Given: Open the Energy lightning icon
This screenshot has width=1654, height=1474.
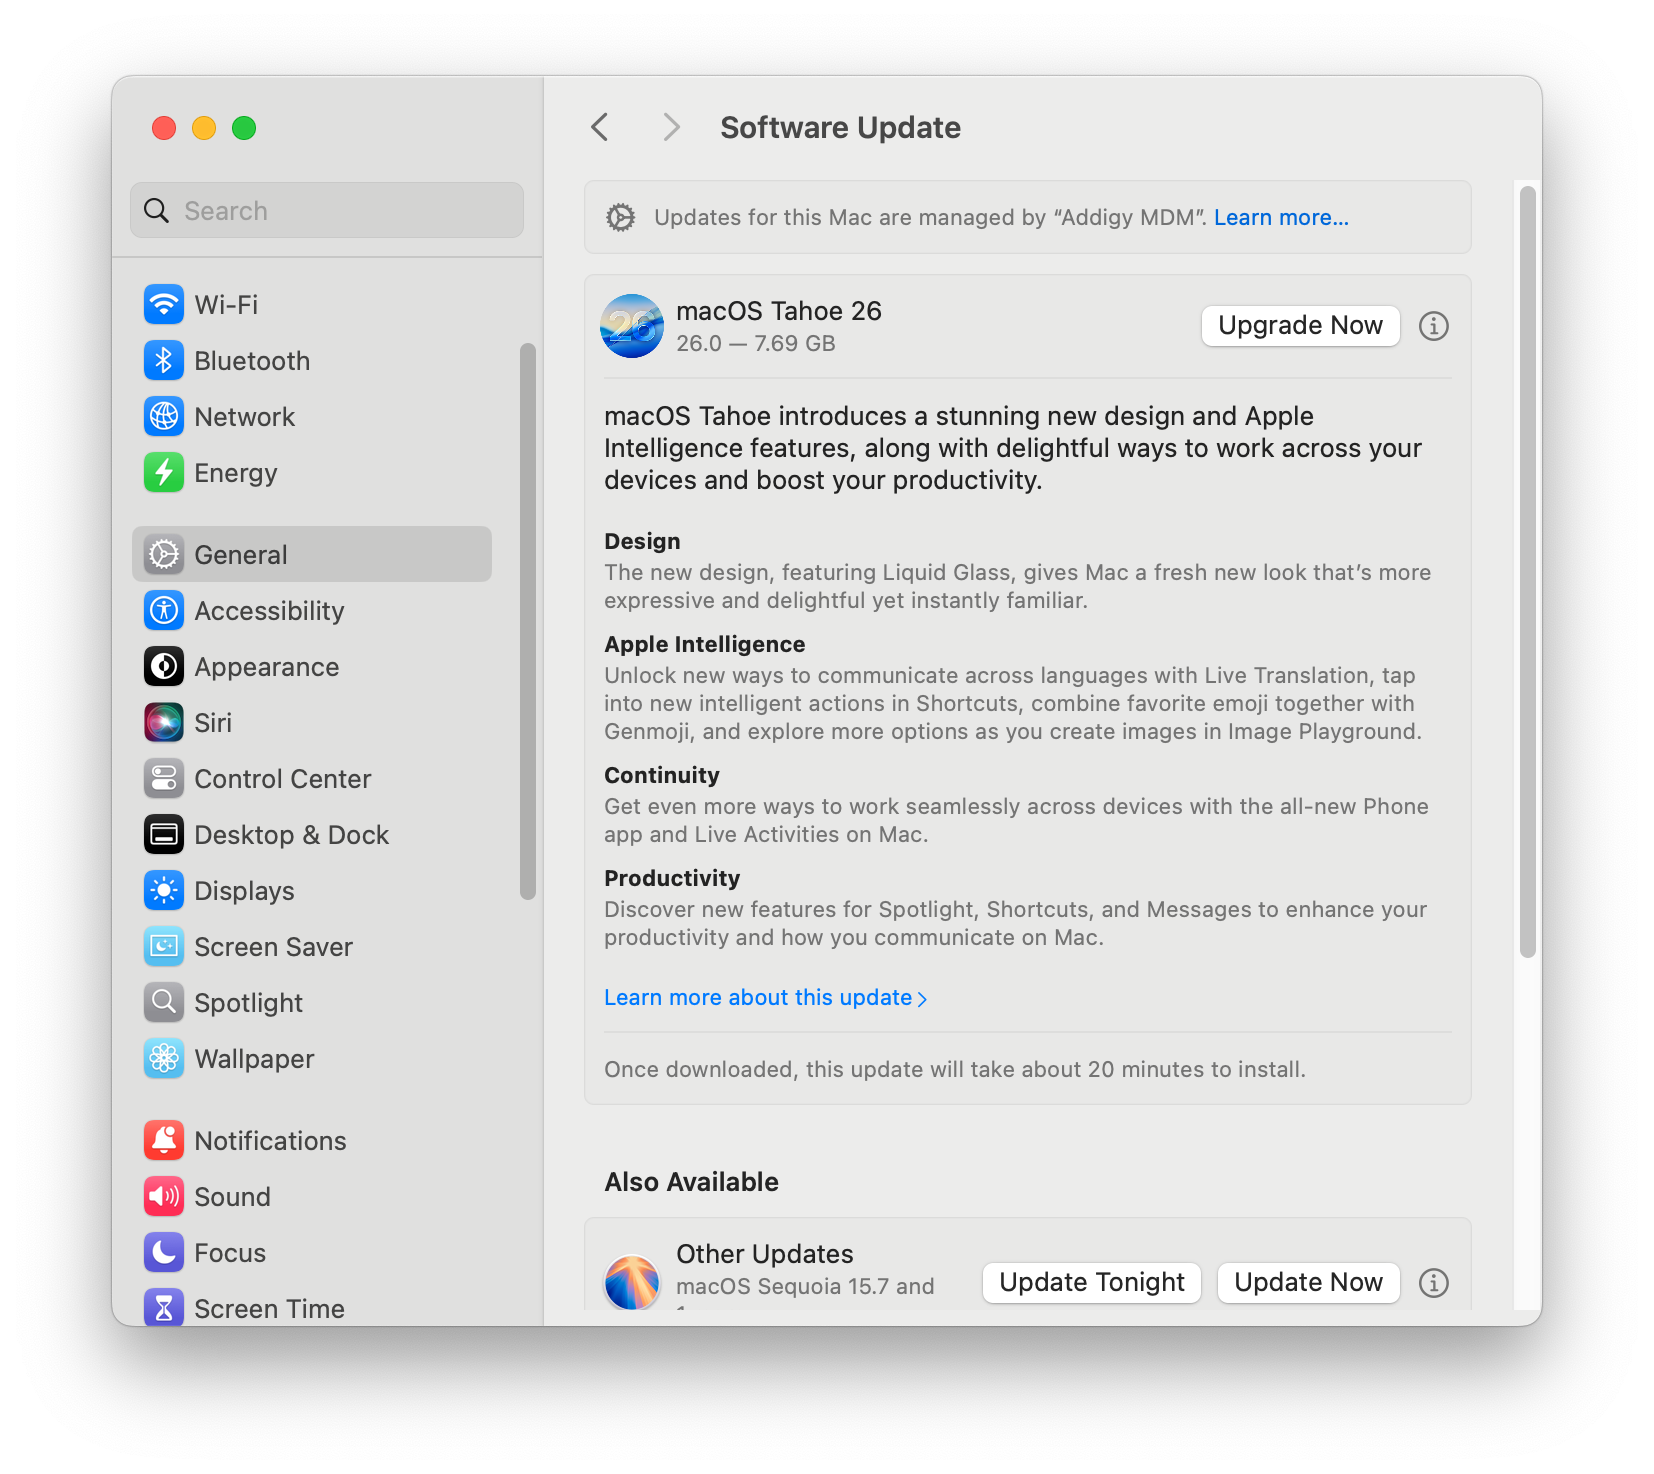Looking at the screenshot, I should click(164, 473).
